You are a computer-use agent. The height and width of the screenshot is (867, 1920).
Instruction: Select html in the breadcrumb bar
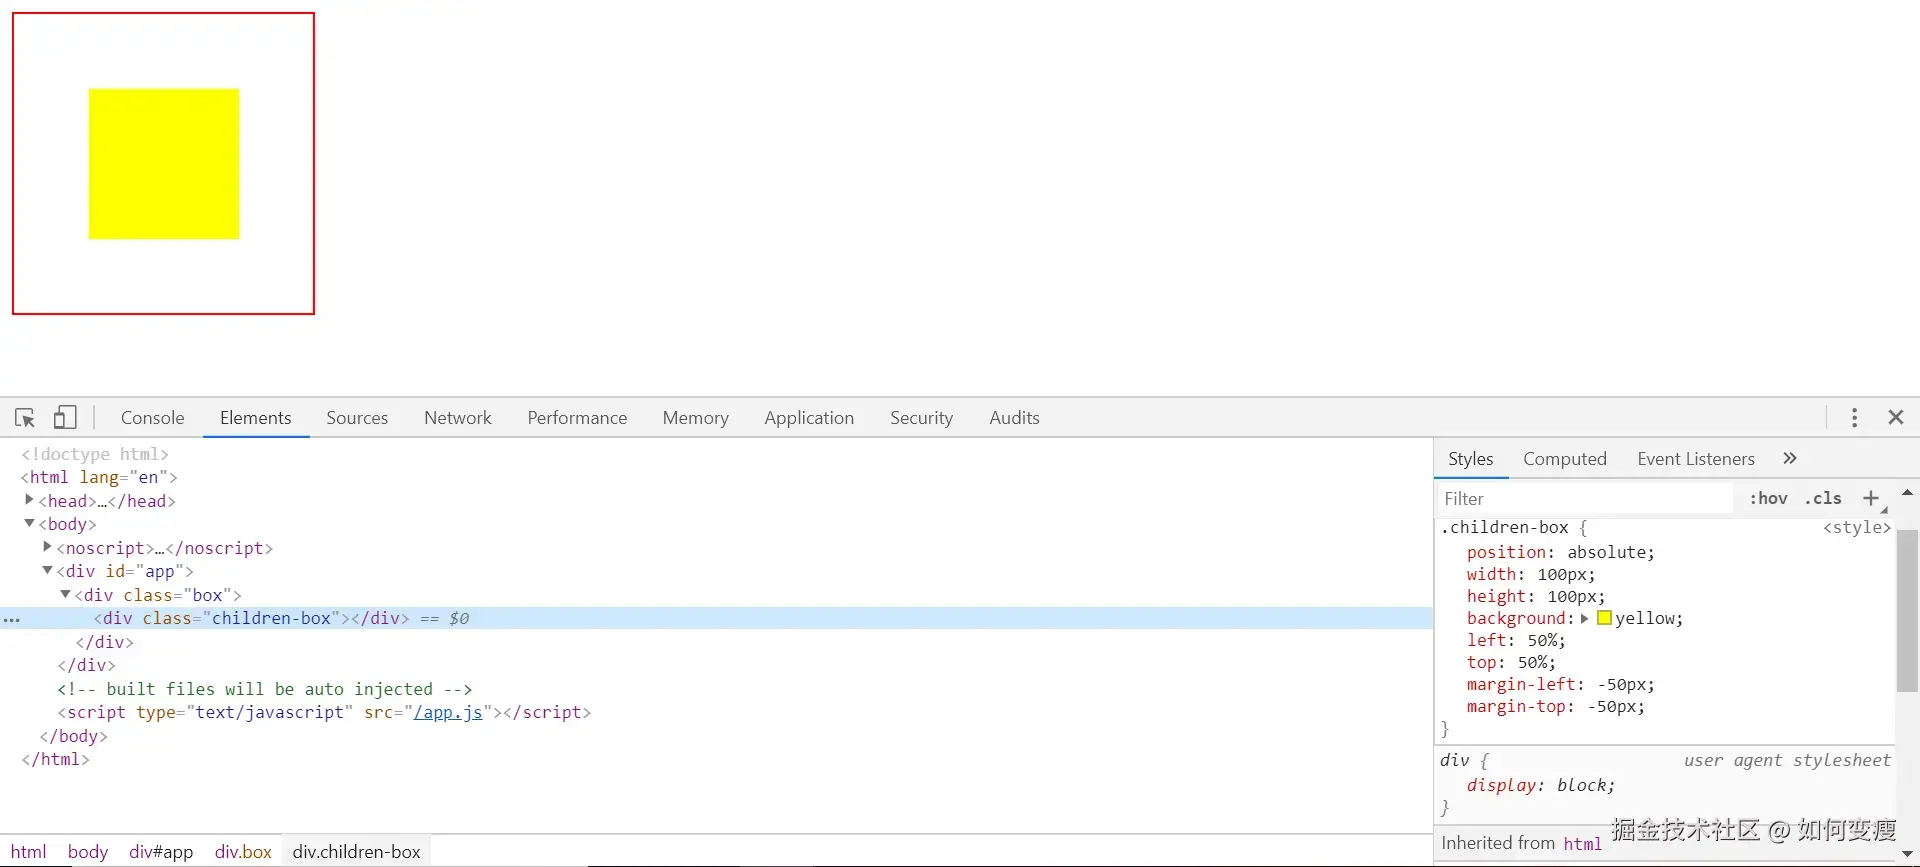[29, 852]
